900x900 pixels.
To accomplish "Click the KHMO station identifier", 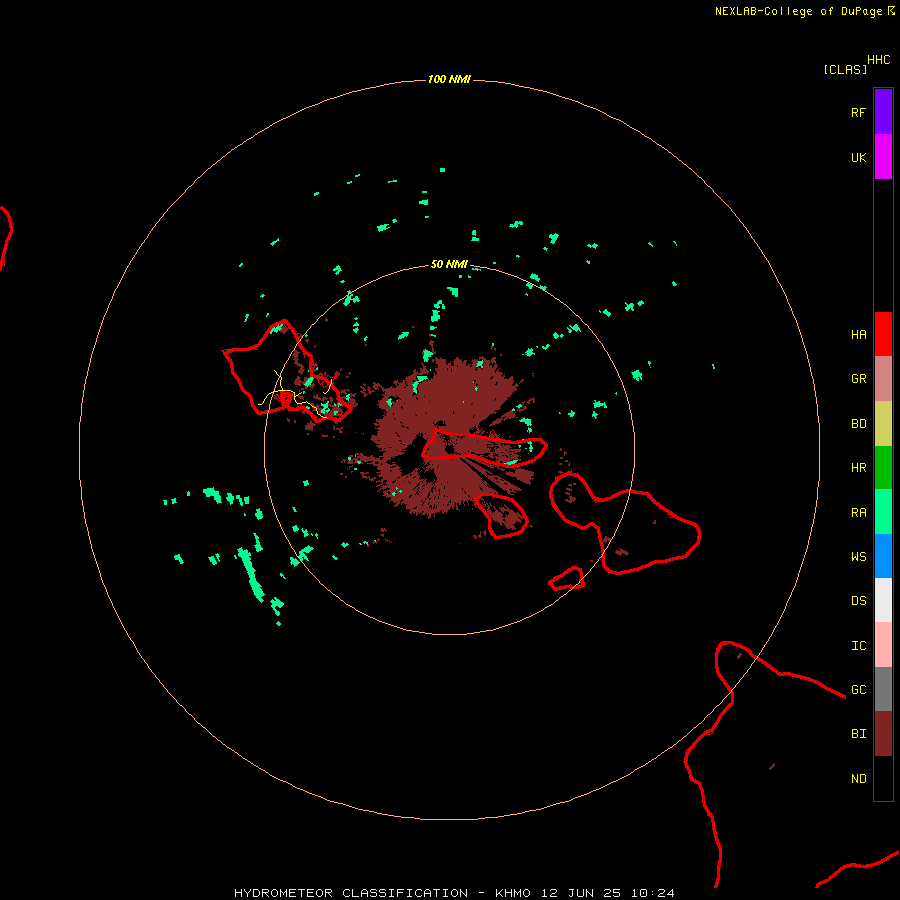I will tap(513, 893).
